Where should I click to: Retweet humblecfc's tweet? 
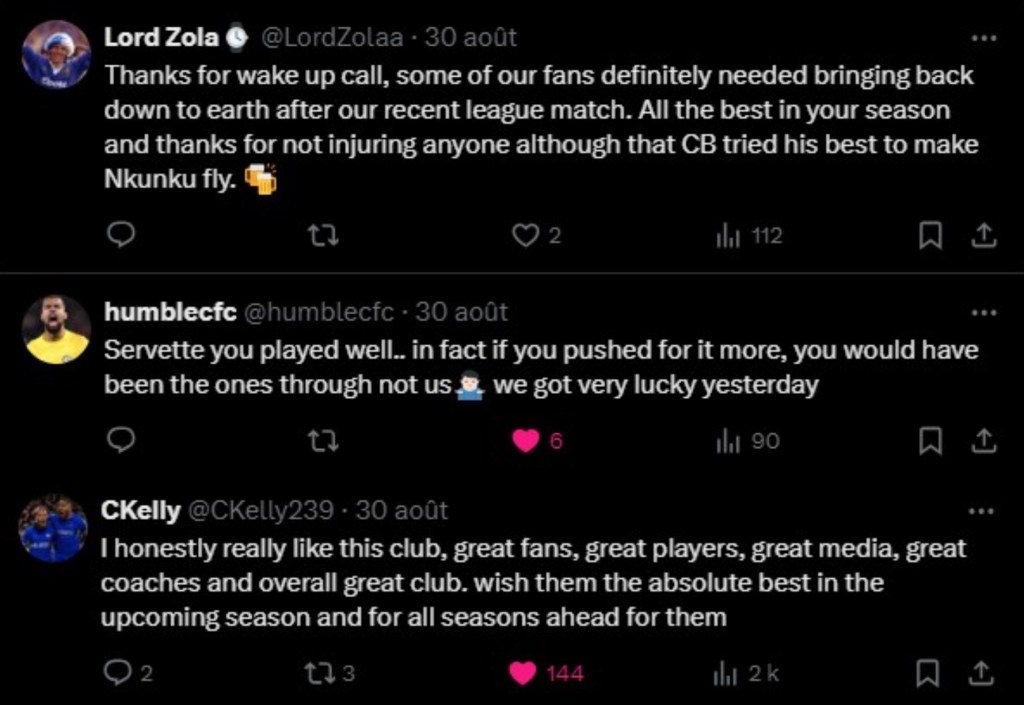click(322, 440)
